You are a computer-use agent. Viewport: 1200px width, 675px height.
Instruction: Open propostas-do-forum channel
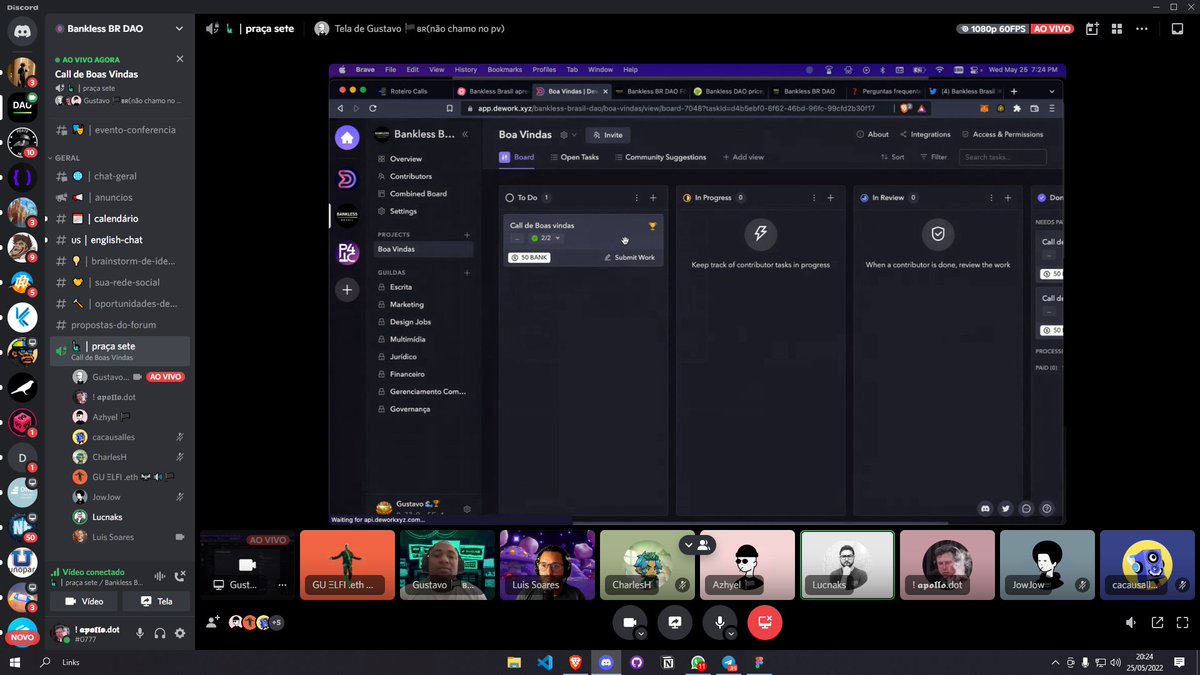(x=120, y=325)
